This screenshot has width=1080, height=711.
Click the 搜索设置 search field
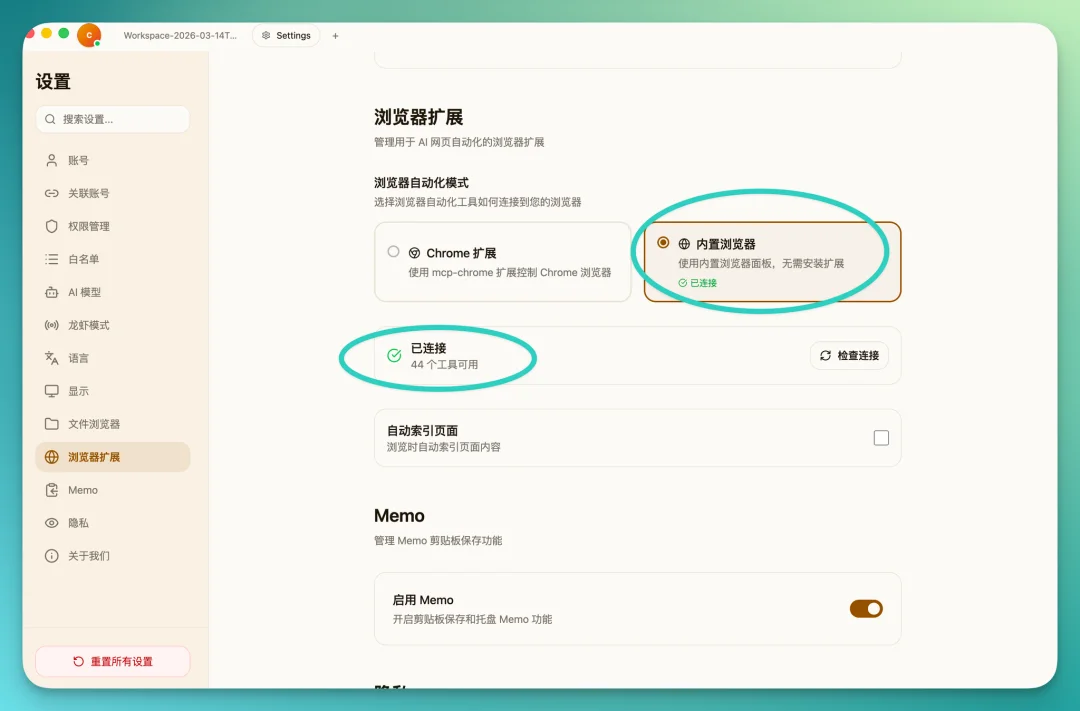point(112,119)
